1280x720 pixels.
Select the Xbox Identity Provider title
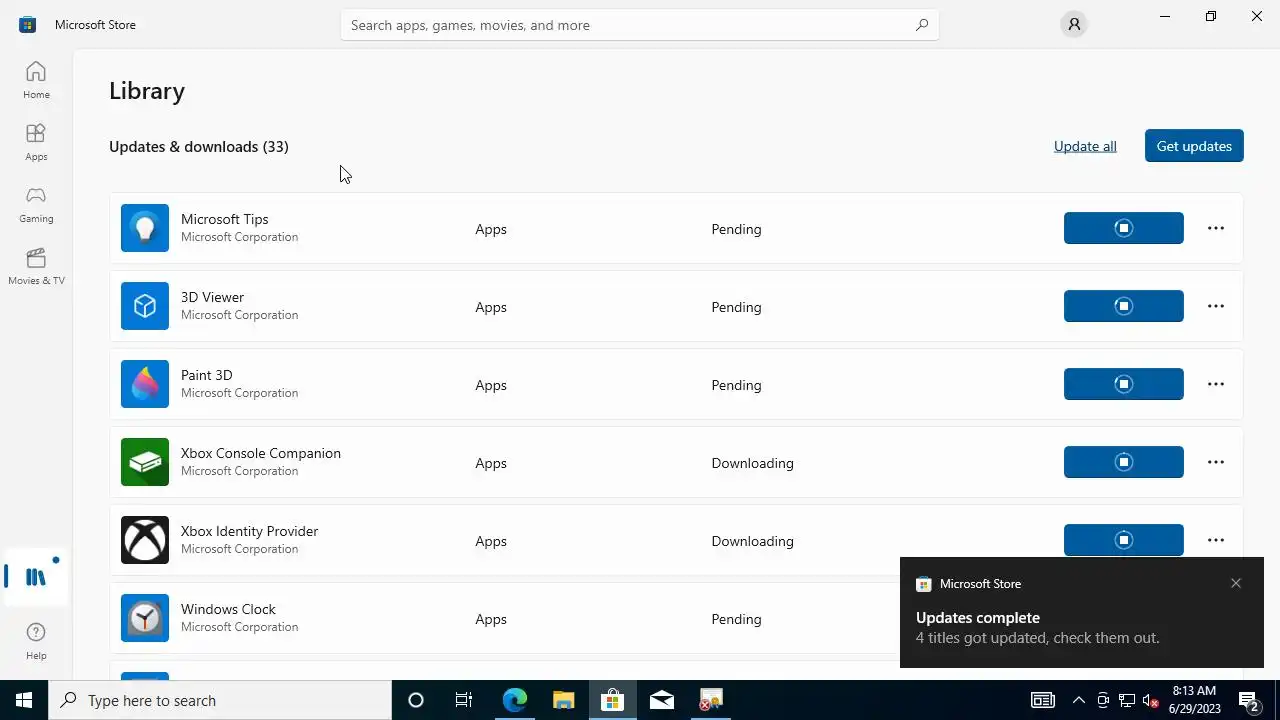(250, 531)
